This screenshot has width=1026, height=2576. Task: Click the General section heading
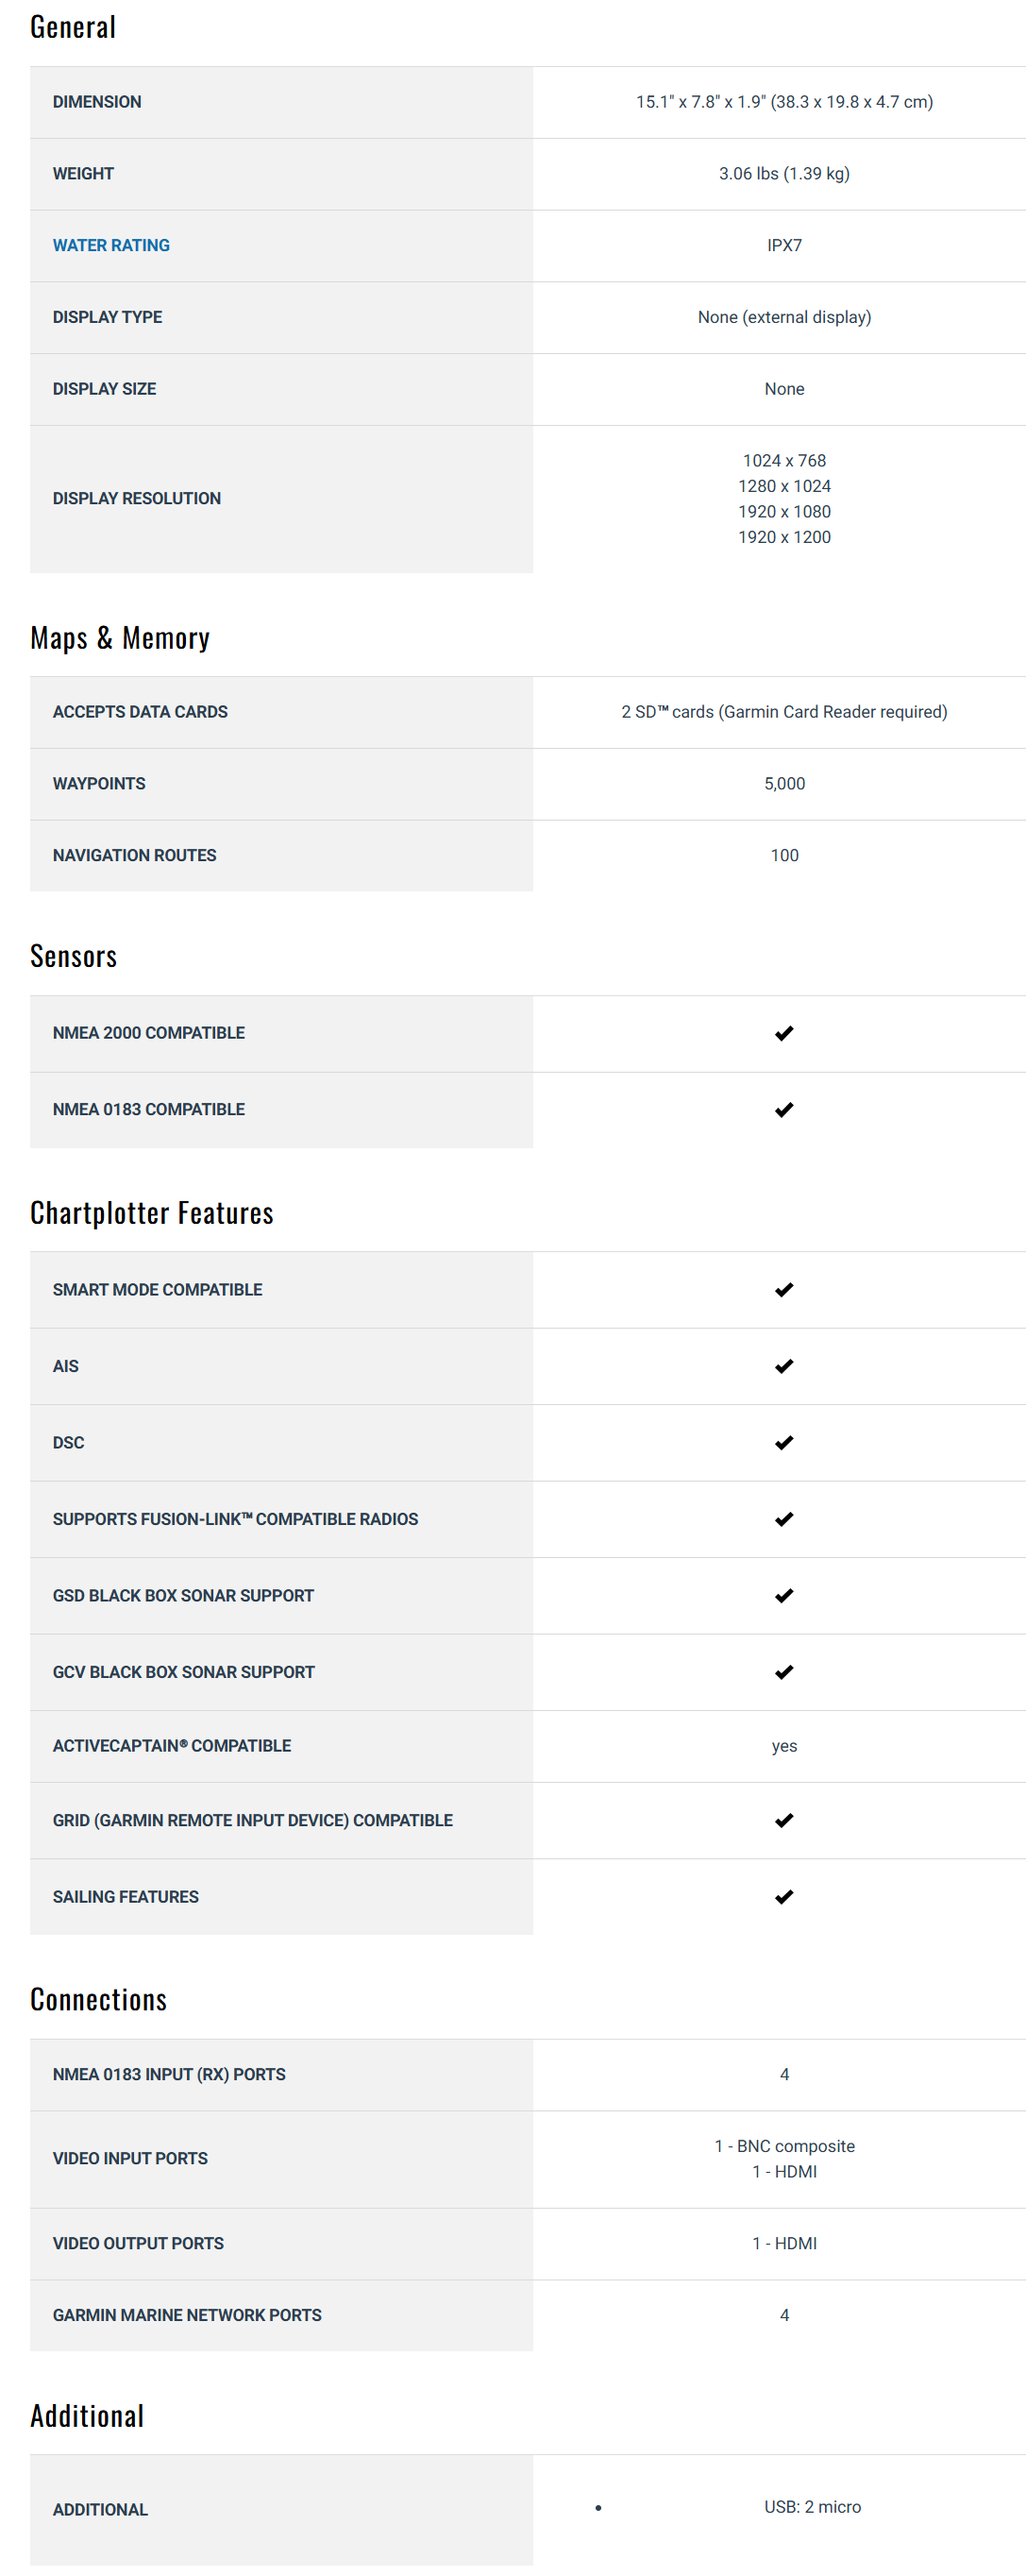[73, 27]
